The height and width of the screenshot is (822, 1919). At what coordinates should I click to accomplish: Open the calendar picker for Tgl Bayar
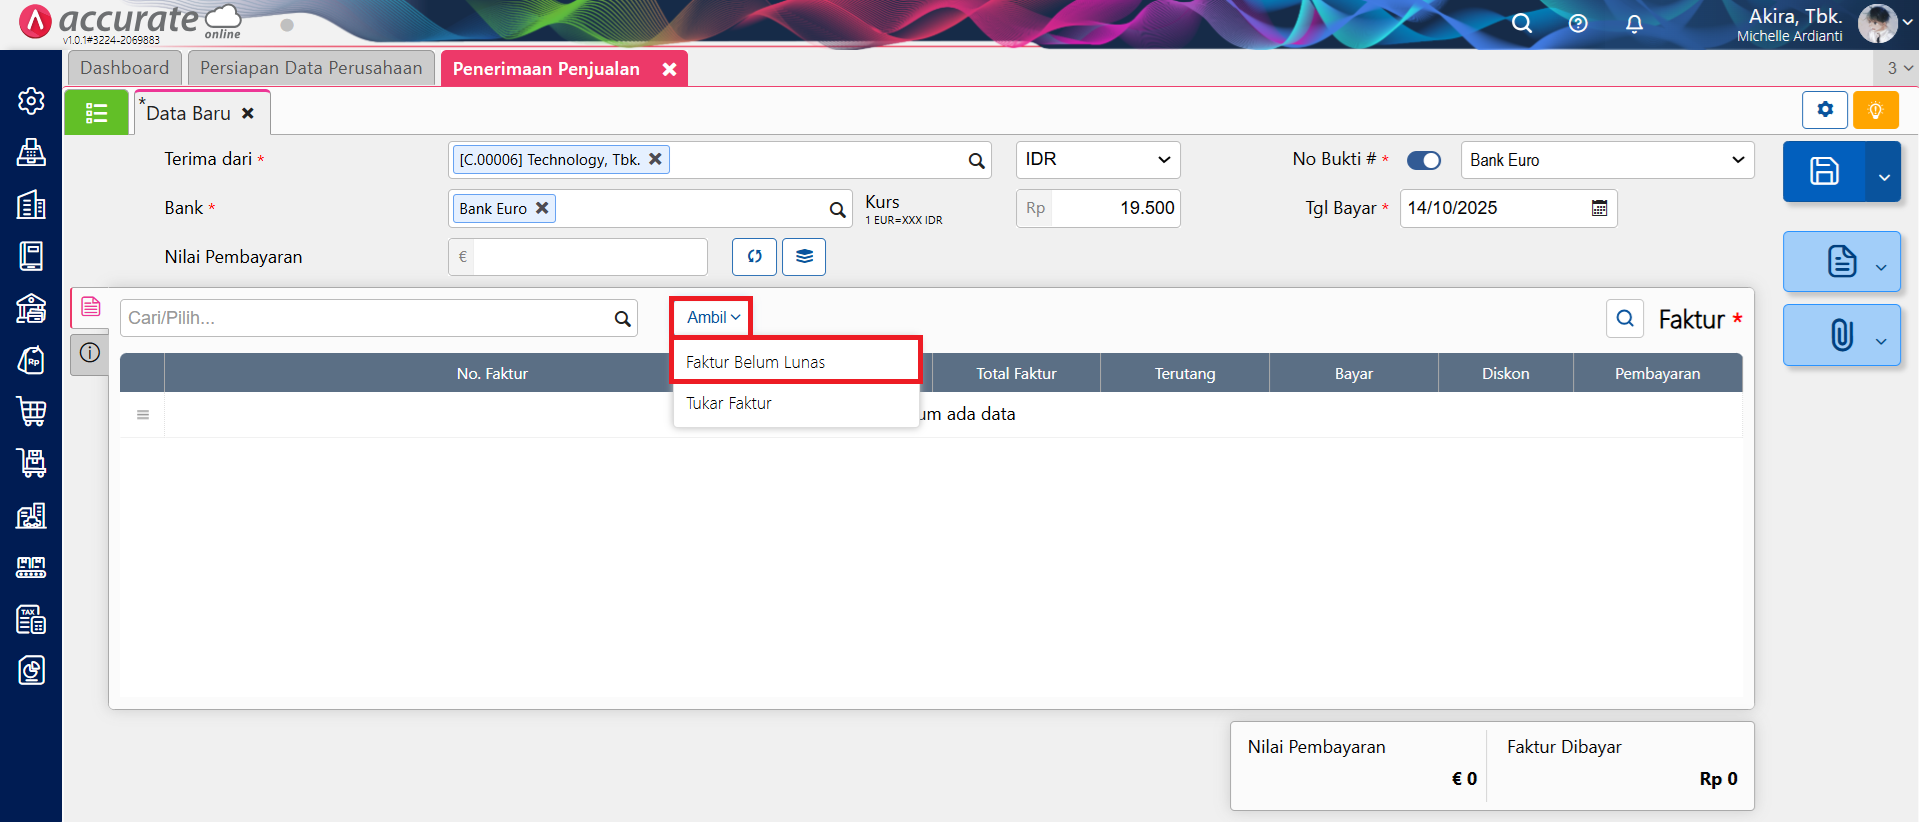click(x=1599, y=208)
